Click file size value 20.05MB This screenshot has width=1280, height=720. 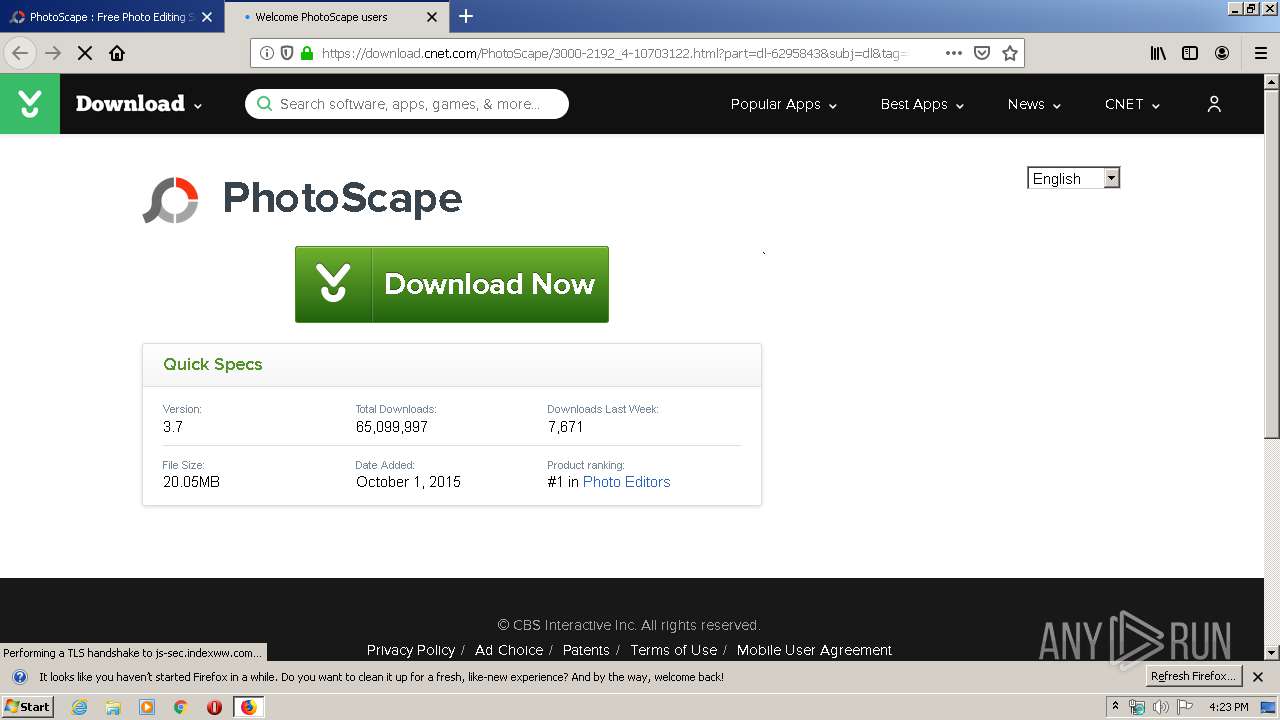pyautogui.click(x=191, y=482)
